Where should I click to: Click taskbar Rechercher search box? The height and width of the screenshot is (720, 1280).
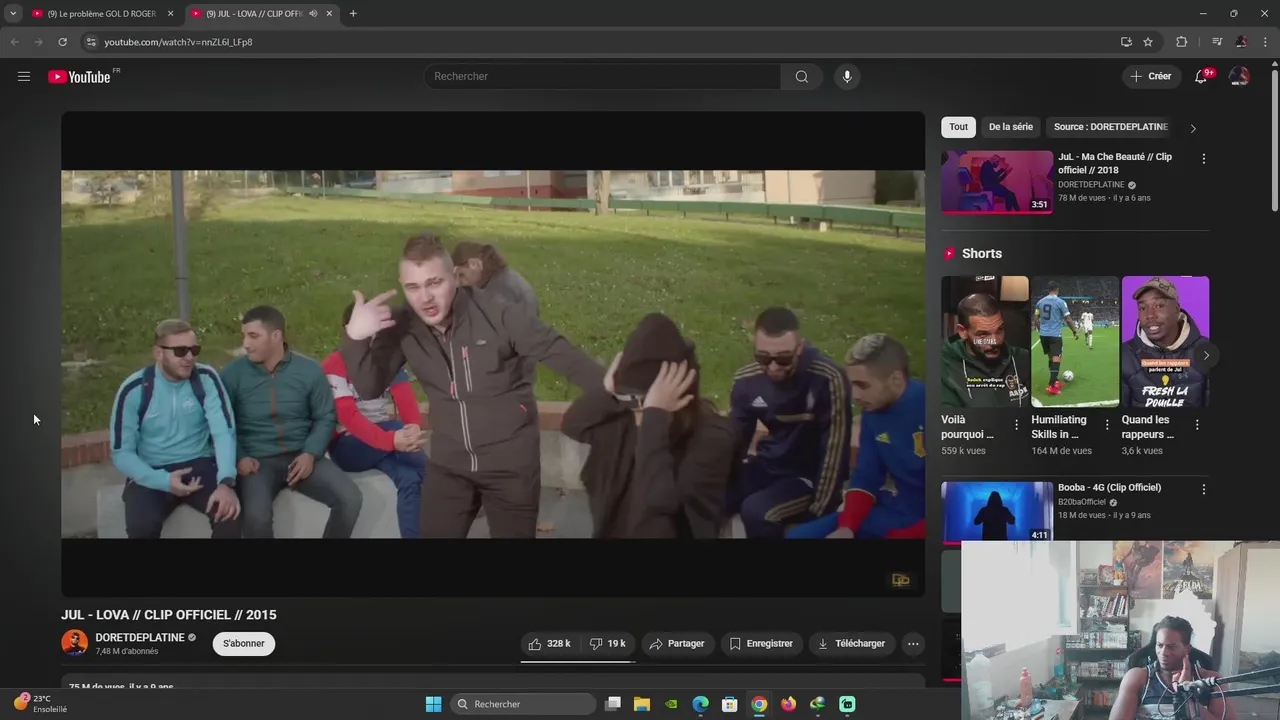[x=523, y=704]
